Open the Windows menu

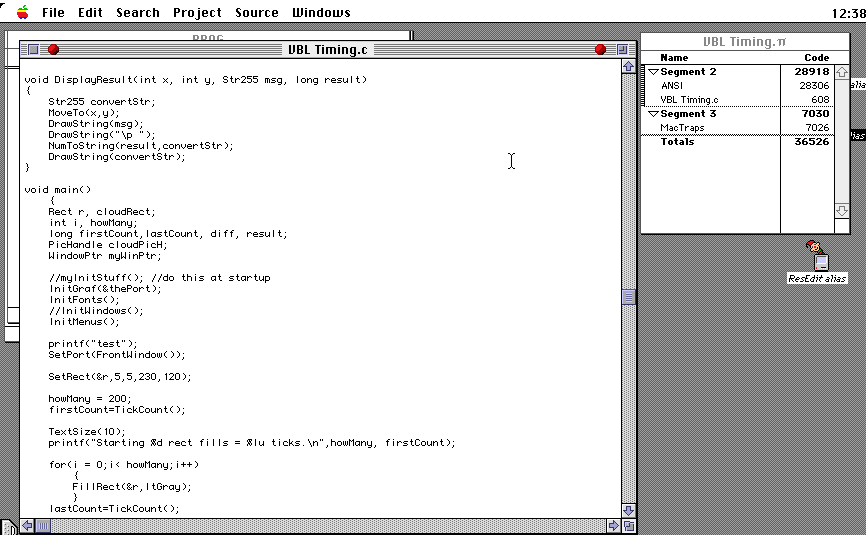click(321, 12)
